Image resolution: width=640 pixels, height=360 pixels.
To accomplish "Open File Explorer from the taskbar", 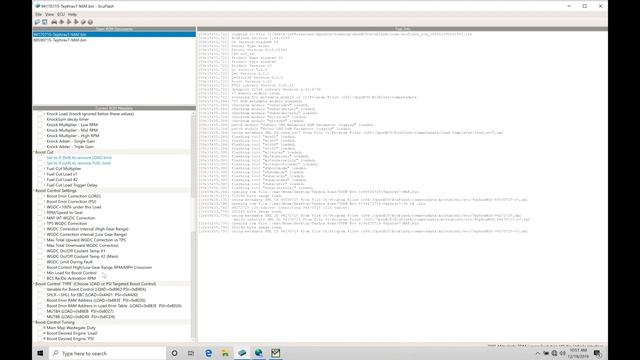I will click(225, 353).
